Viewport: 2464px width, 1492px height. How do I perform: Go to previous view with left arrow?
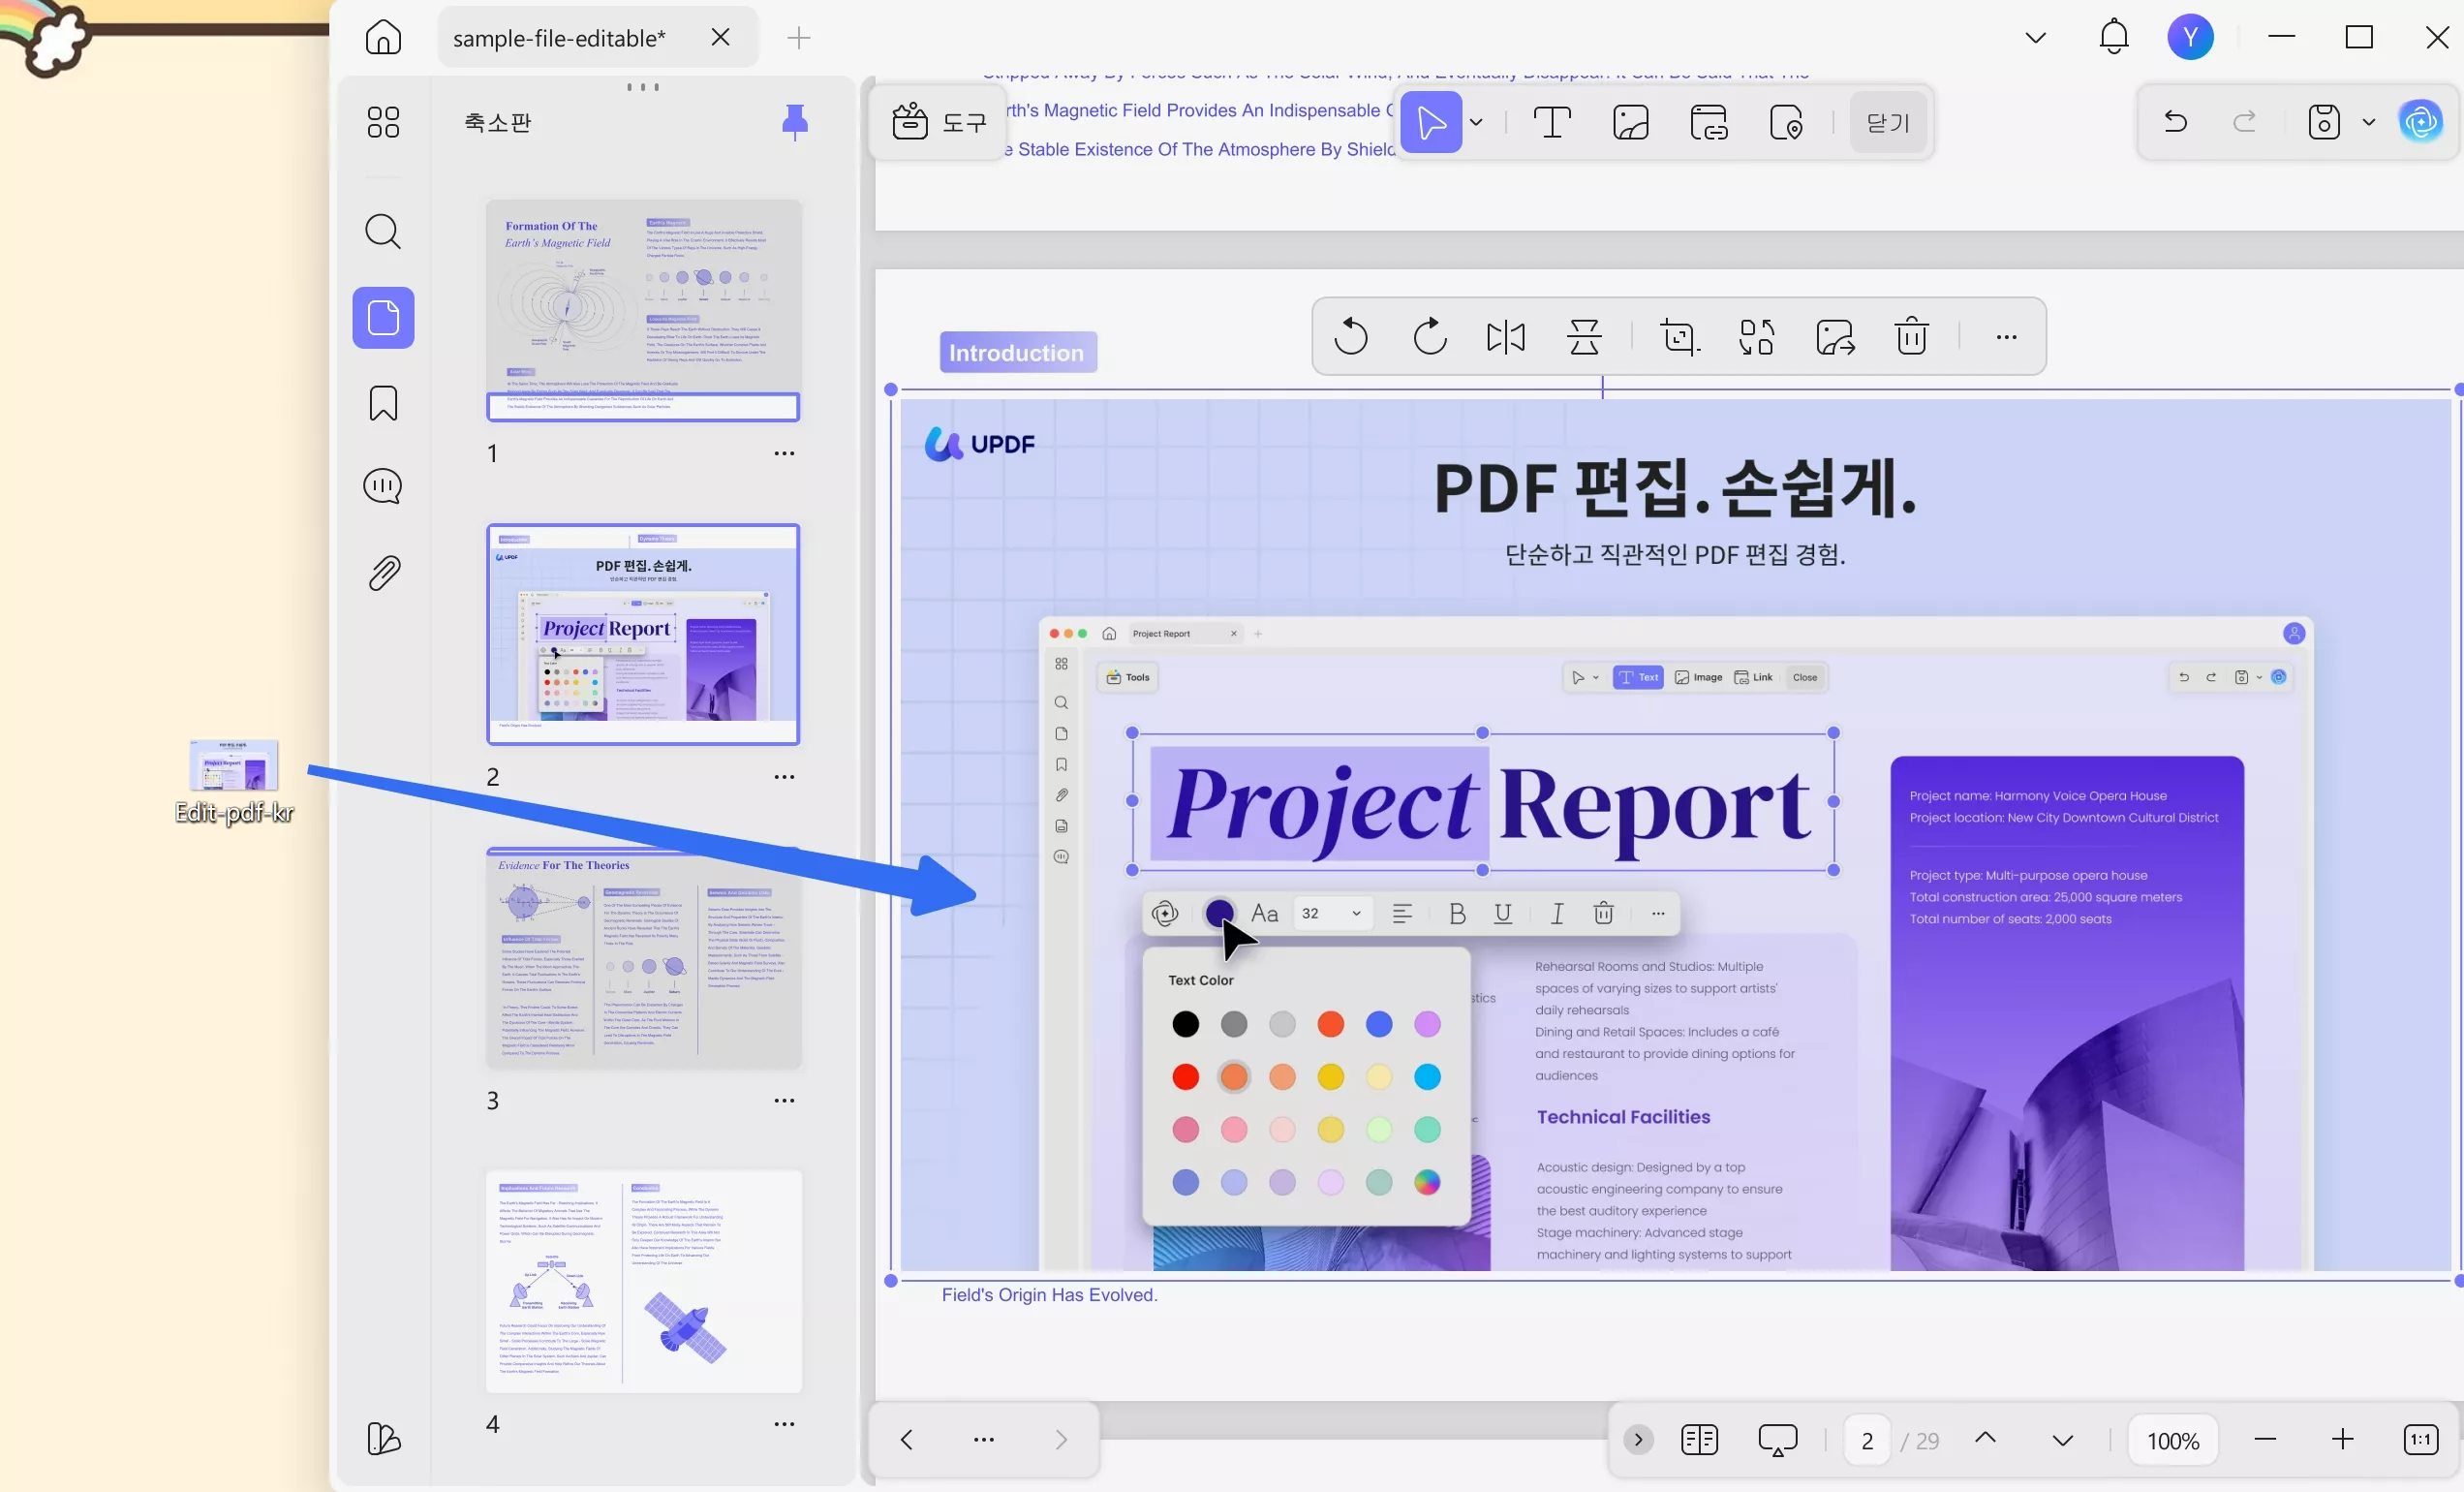(906, 1440)
